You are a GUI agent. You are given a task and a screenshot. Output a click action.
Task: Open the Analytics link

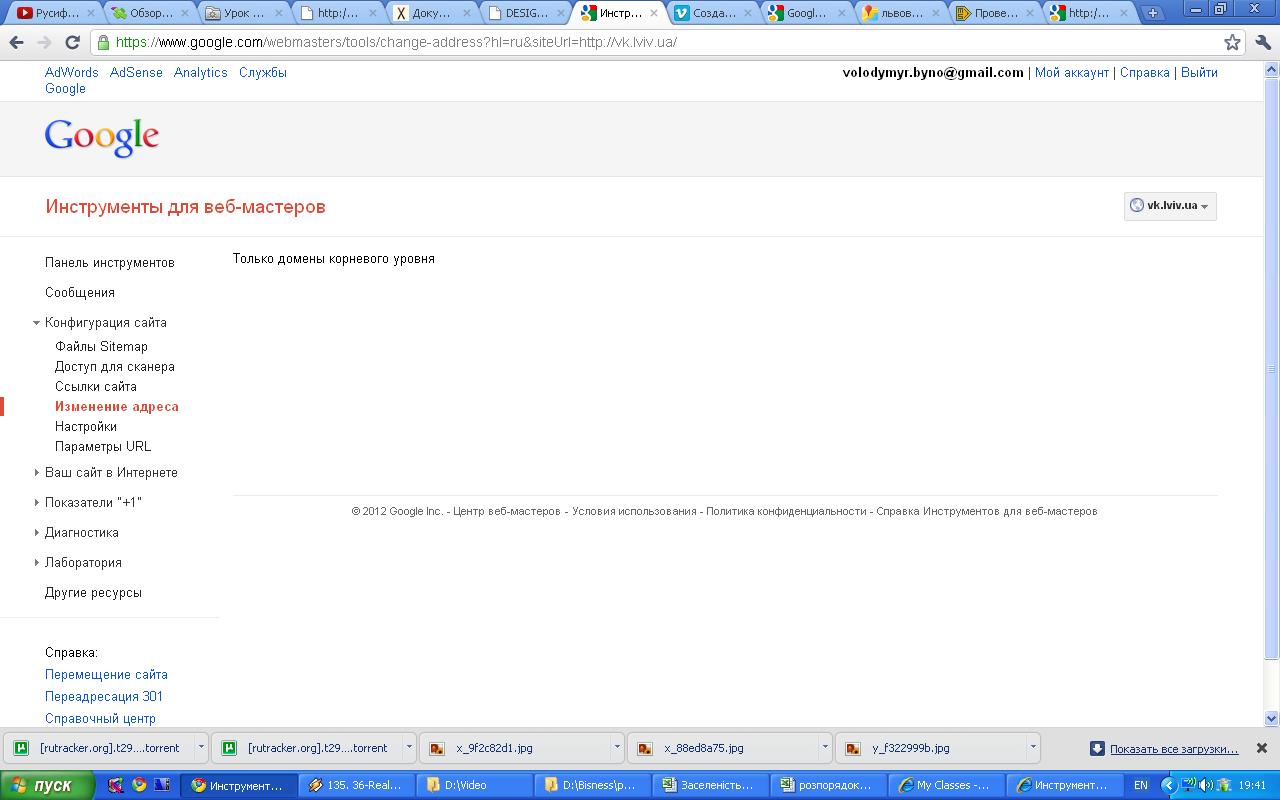200,72
